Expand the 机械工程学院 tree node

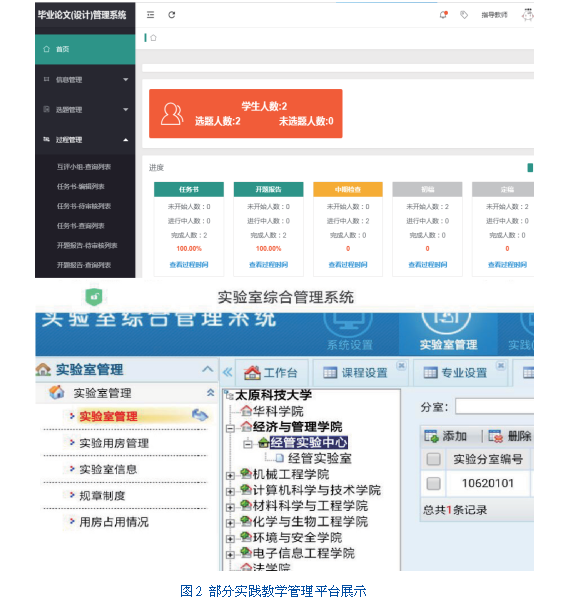coord(230,475)
